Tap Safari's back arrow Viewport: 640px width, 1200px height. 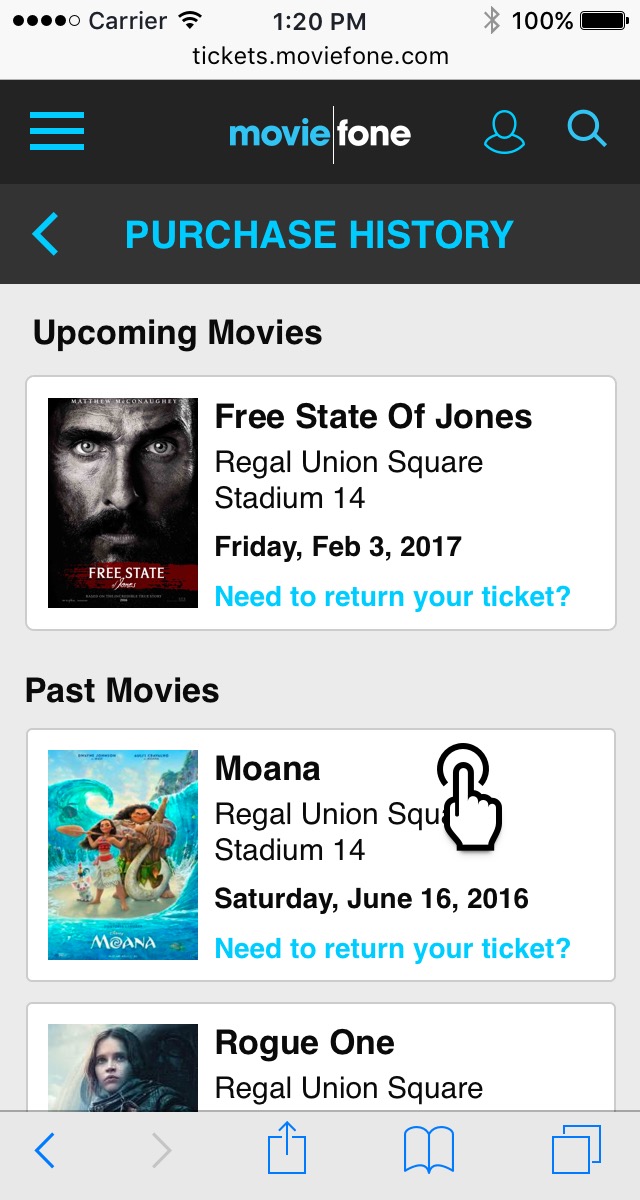click(x=45, y=1152)
